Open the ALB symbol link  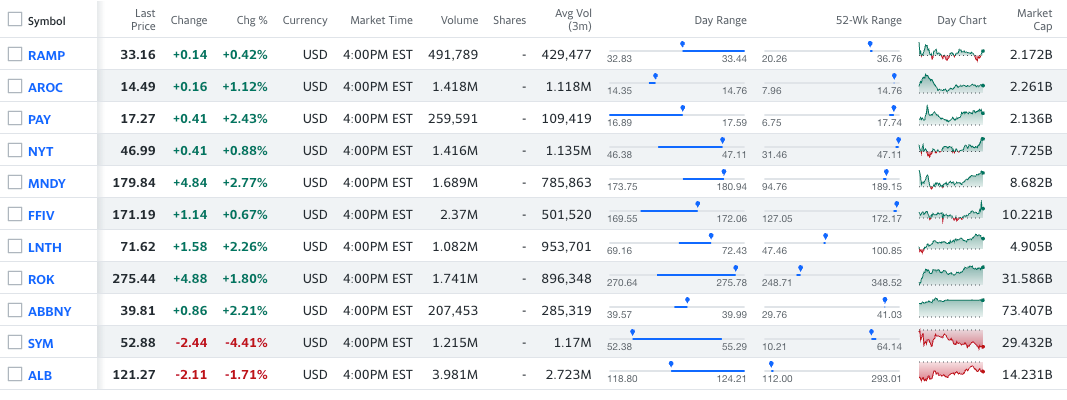(40, 375)
